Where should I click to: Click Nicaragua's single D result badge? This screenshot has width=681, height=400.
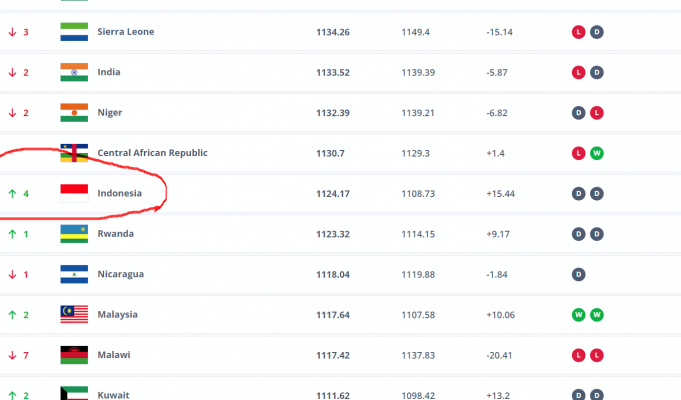click(578, 274)
